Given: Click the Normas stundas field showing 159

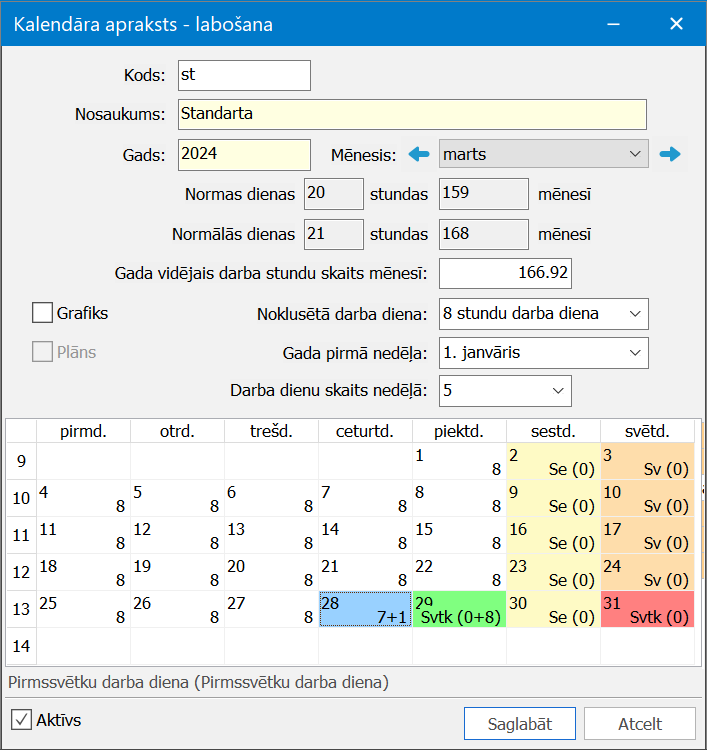Looking at the screenshot, I should 484,194.
